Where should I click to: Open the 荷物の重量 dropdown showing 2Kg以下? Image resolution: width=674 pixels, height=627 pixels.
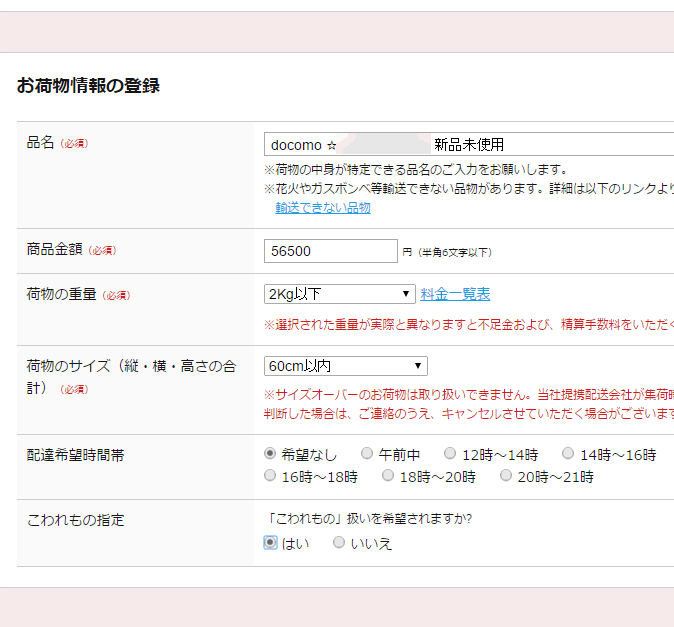coord(339,294)
